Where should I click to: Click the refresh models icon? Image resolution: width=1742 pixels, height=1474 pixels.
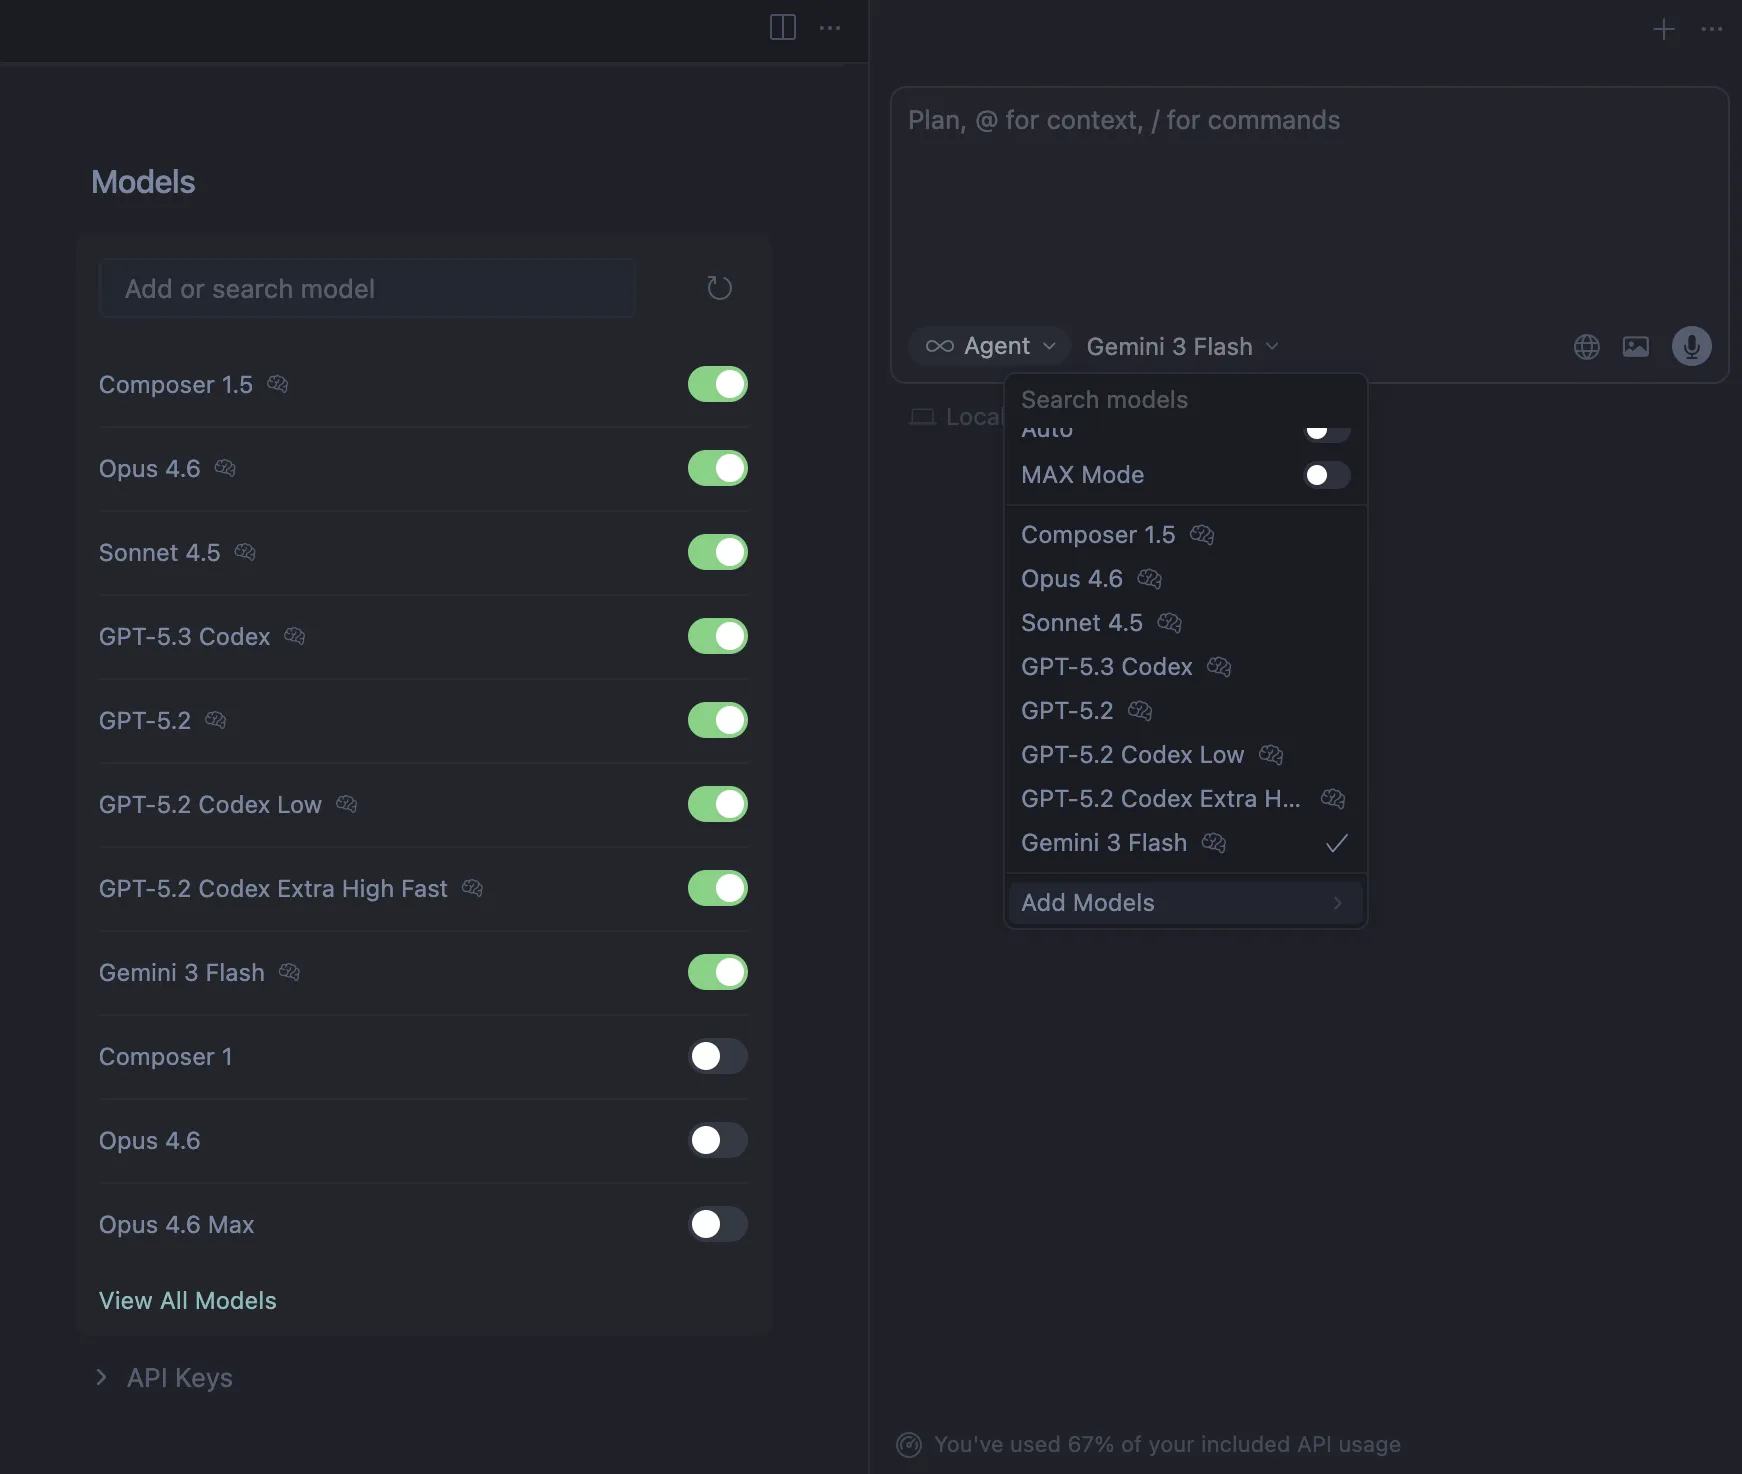click(x=719, y=289)
